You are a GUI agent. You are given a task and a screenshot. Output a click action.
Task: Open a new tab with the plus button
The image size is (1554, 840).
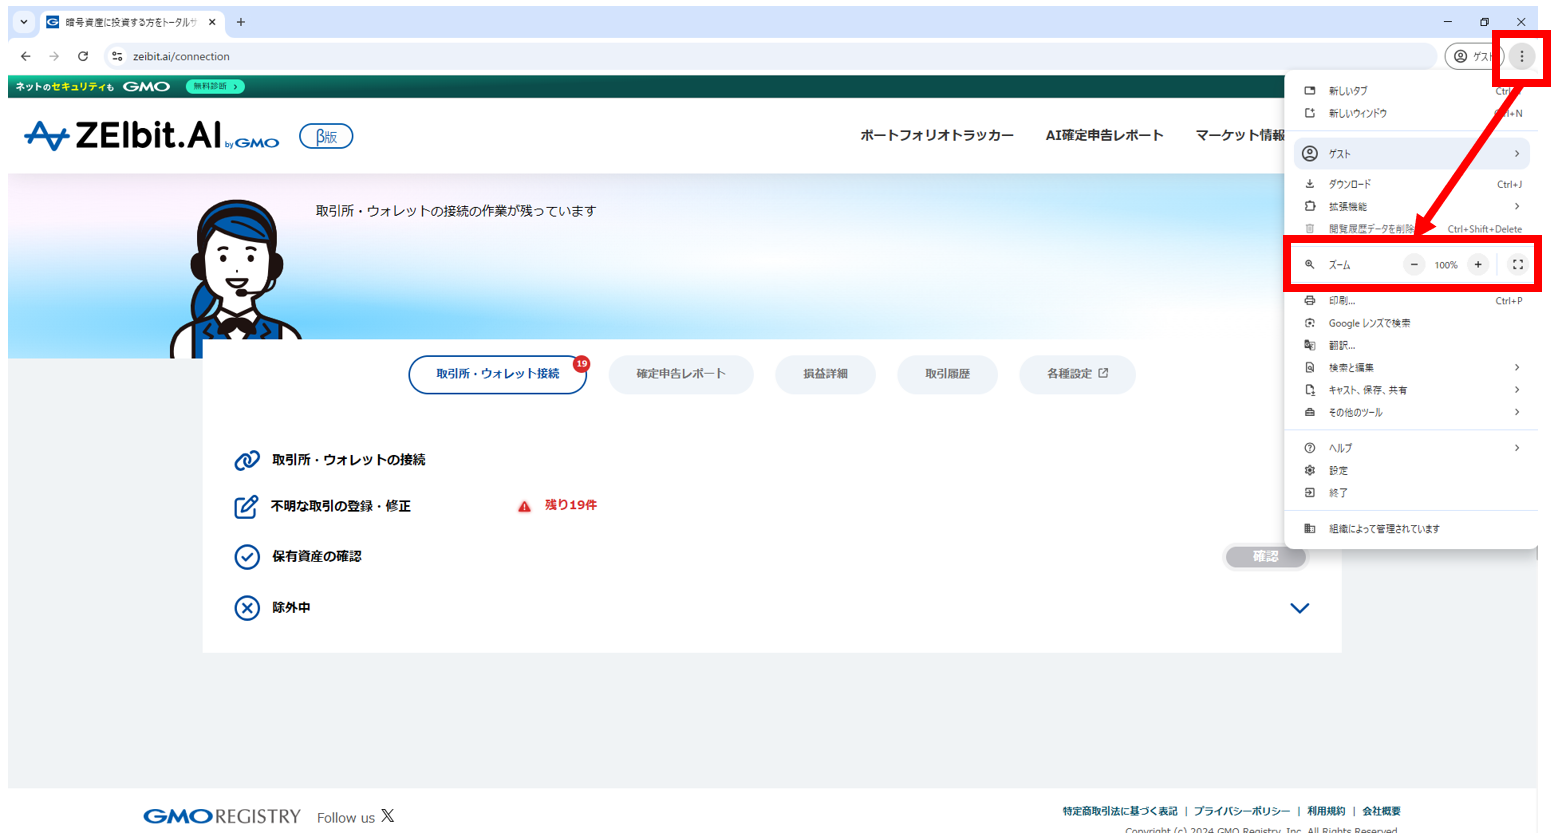(241, 22)
